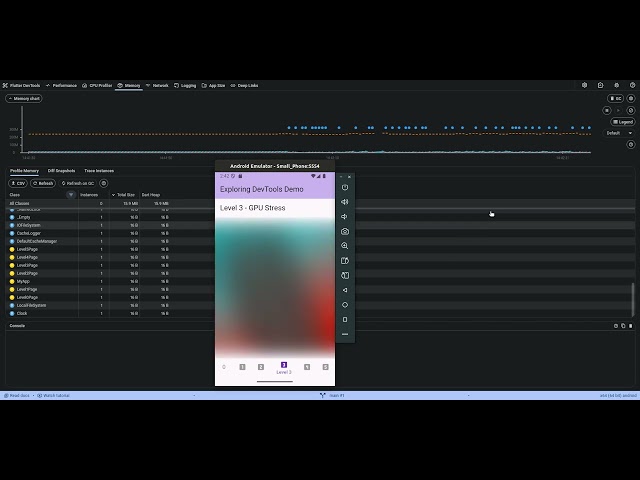Open the Performance tab in DevTools

pyautogui.click(x=61, y=85)
